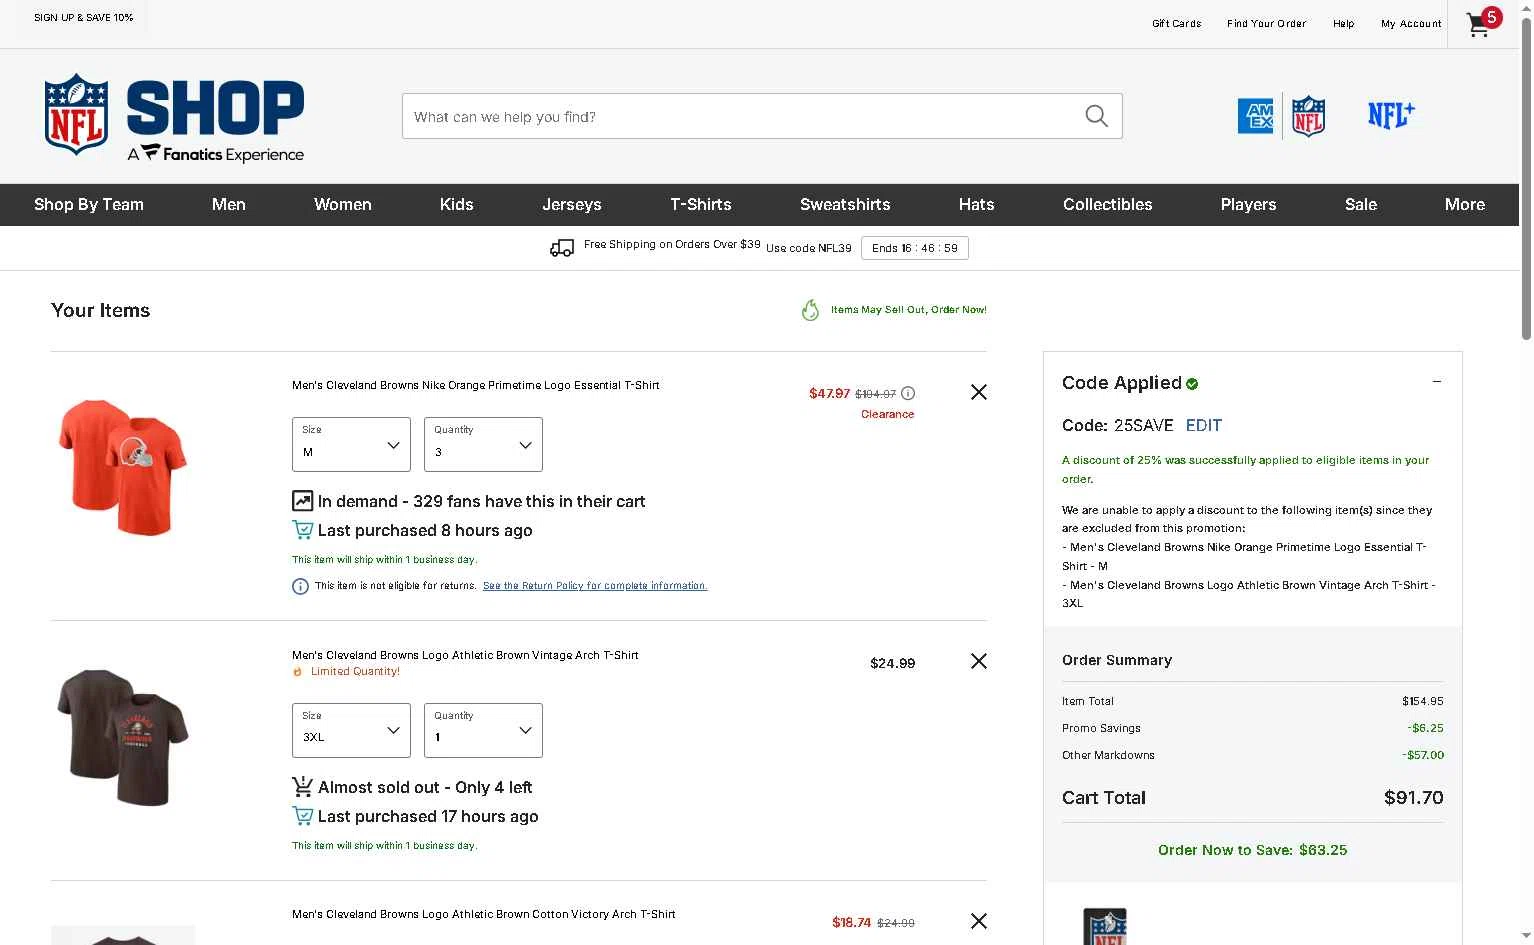Open the American Express NFL partner logo

pyautogui.click(x=1281, y=116)
